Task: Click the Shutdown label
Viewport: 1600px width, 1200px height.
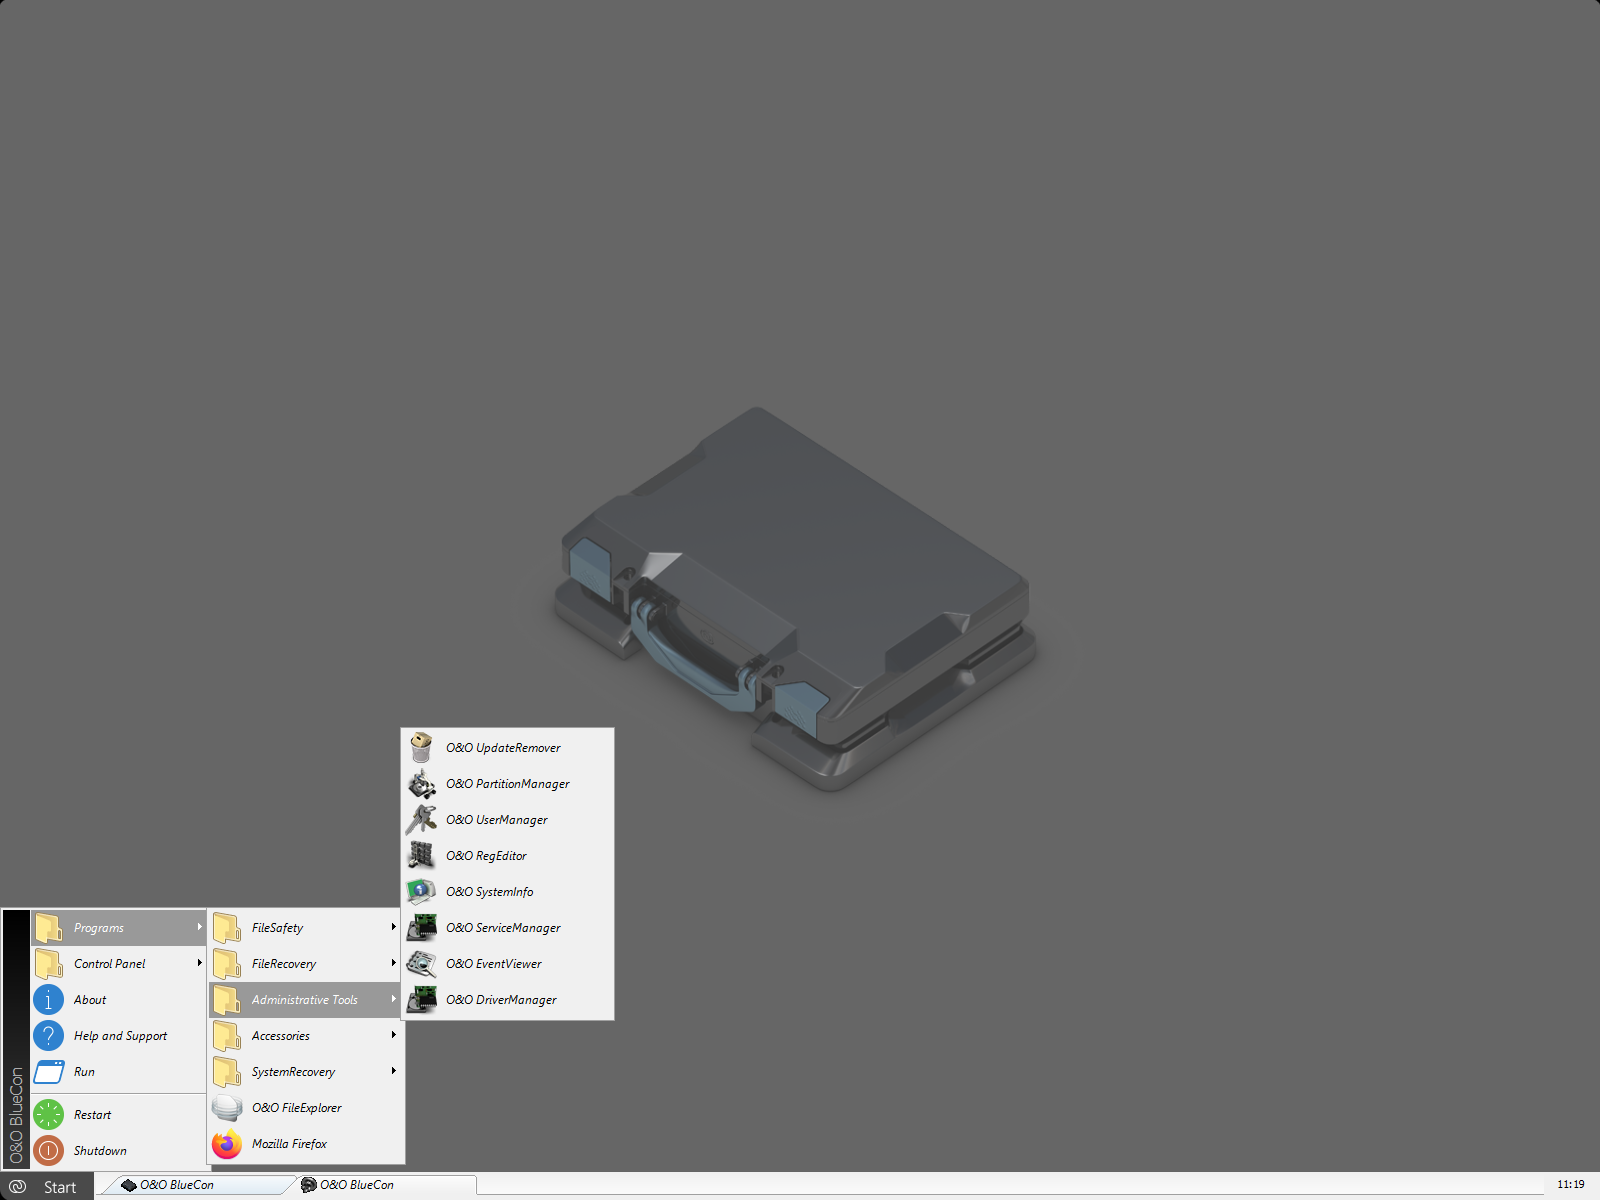Action: tap(100, 1151)
